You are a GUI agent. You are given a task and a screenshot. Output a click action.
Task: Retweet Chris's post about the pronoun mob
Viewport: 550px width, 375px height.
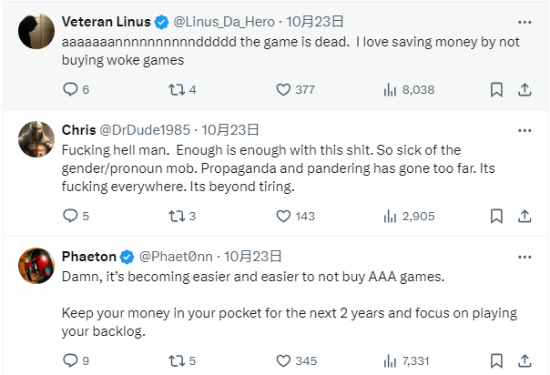coord(176,216)
